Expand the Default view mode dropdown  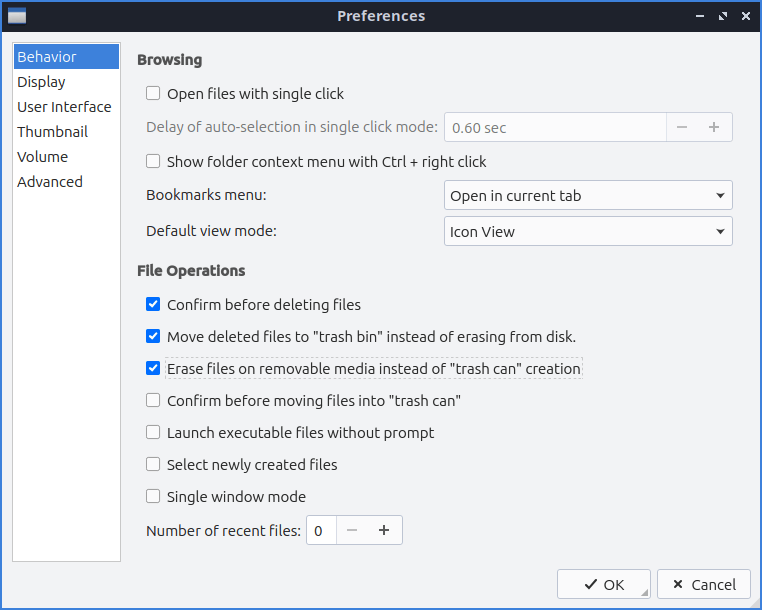(x=588, y=232)
